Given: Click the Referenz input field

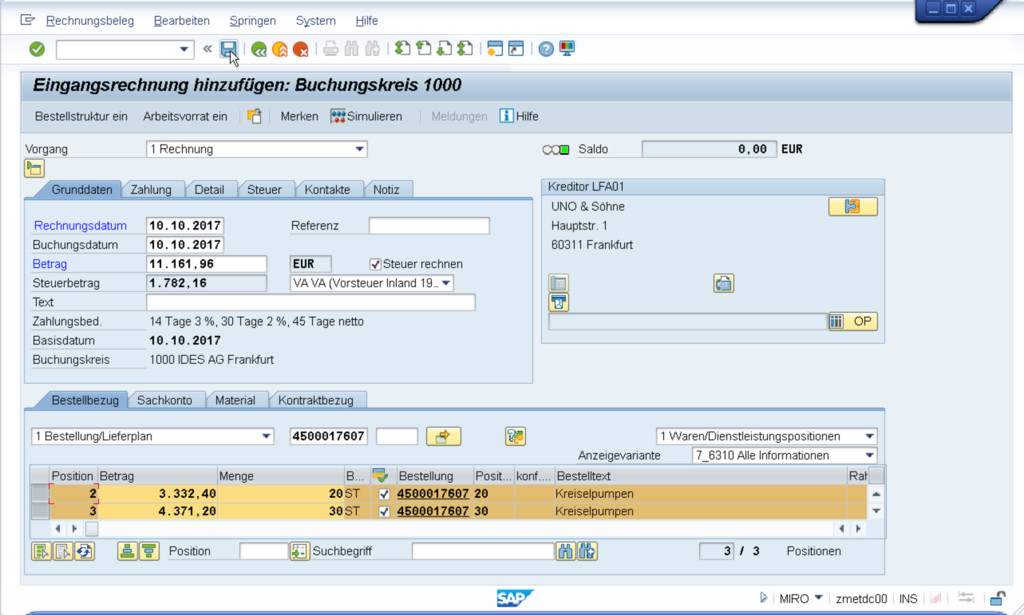Looking at the screenshot, I should pos(429,226).
